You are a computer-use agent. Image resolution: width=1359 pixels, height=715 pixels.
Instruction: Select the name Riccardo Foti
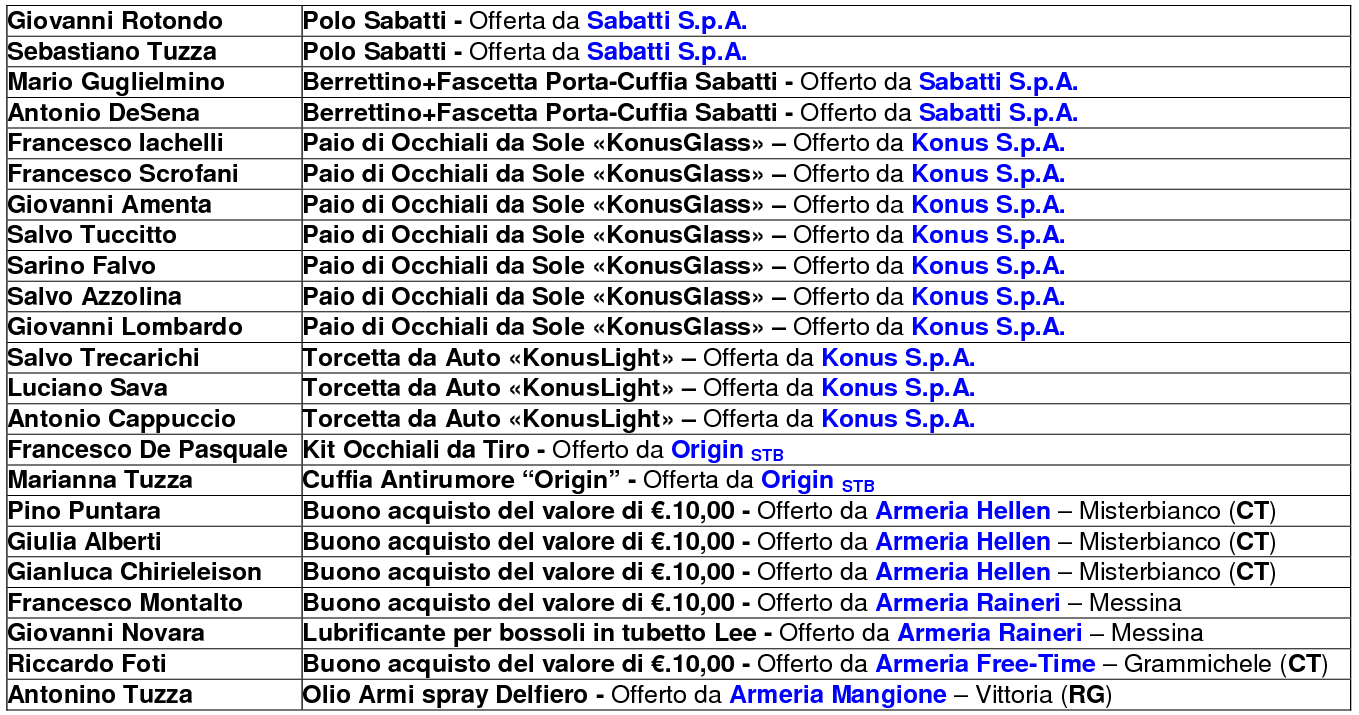[x=87, y=664]
